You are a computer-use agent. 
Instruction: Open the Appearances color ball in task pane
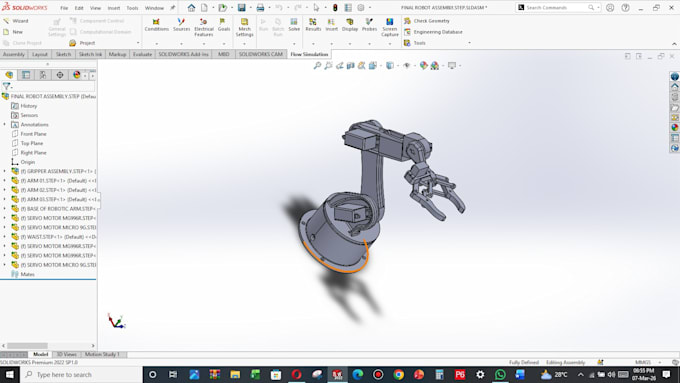click(x=674, y=128)
